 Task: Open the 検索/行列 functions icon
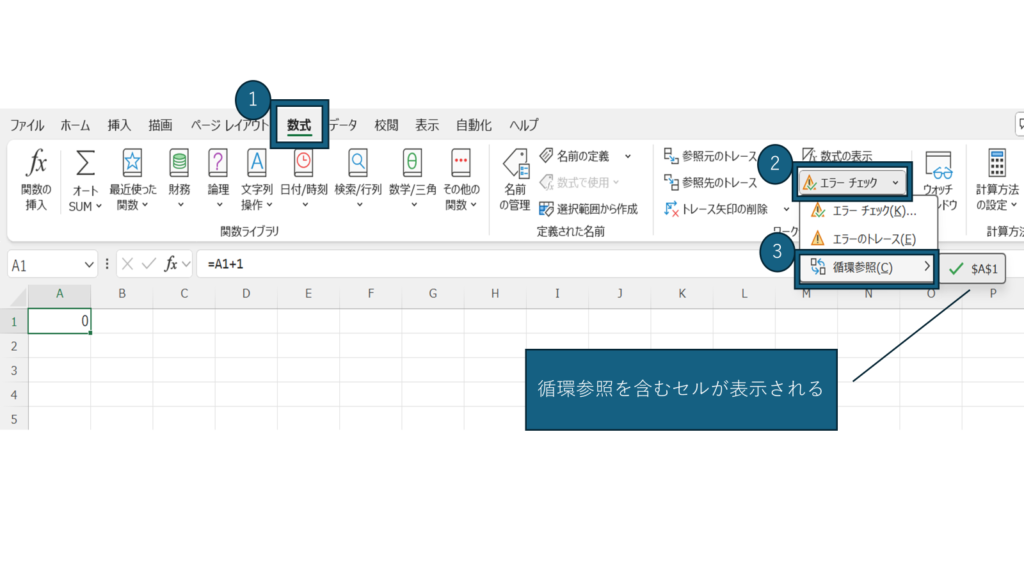tap(357, 163)
